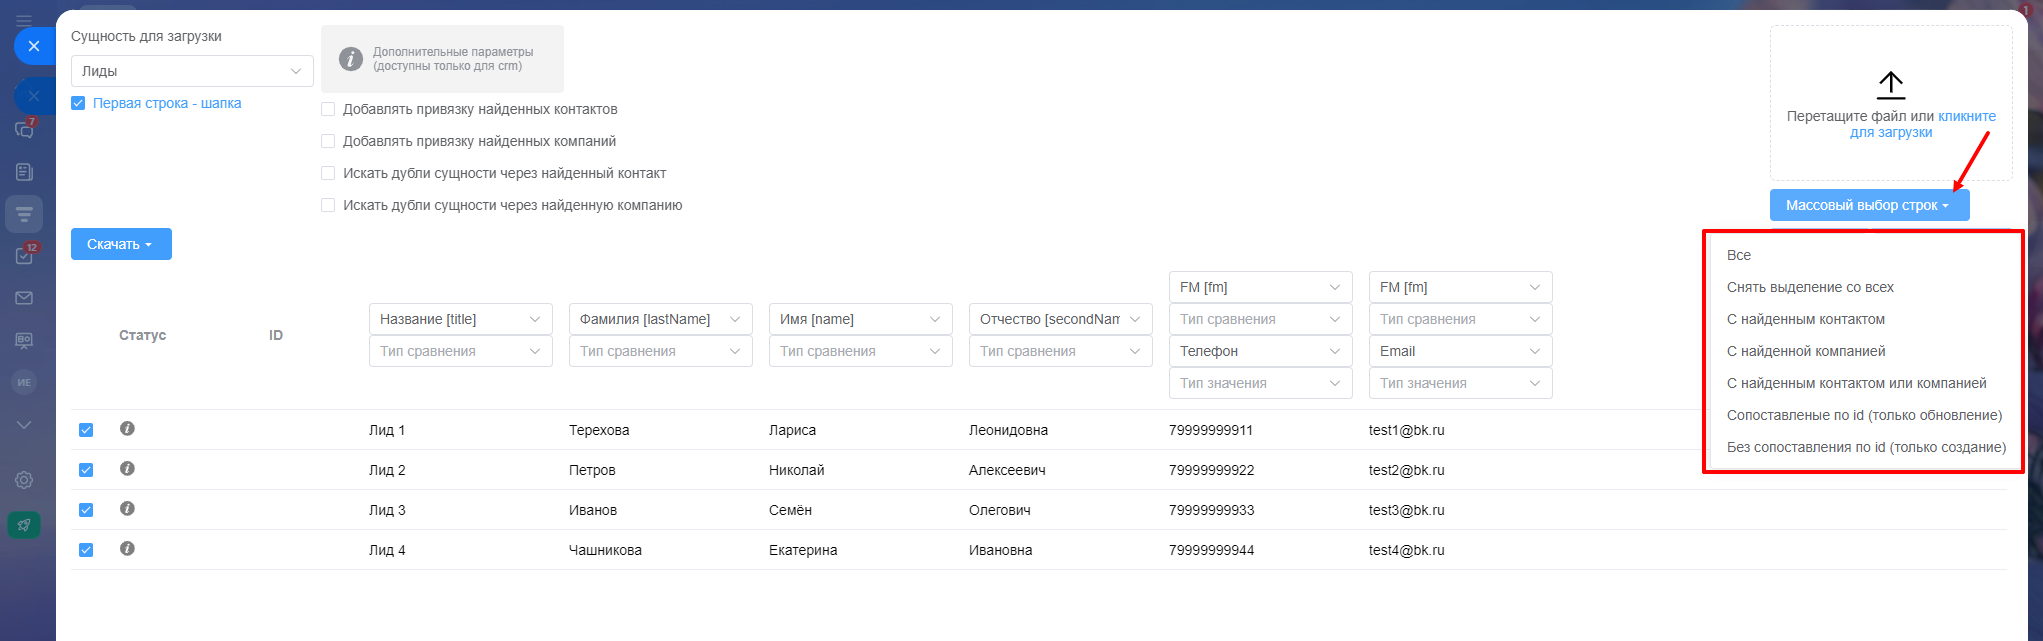
Task: Click the upload arrow icon in the drop zone
Action: [1890, 85]
